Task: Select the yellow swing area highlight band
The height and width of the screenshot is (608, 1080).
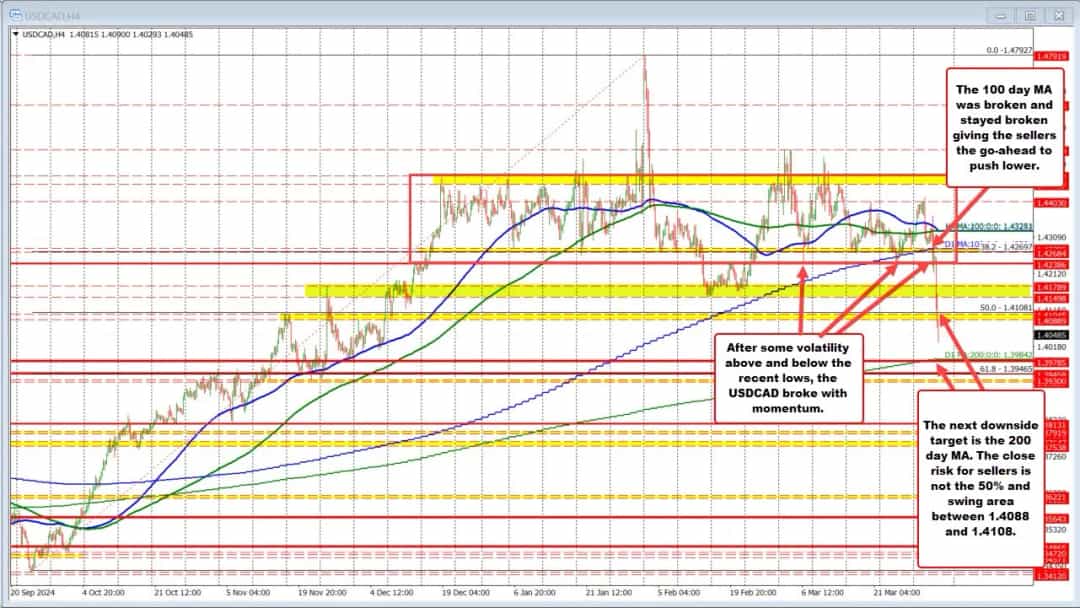Action: click(x=600, y=289)
